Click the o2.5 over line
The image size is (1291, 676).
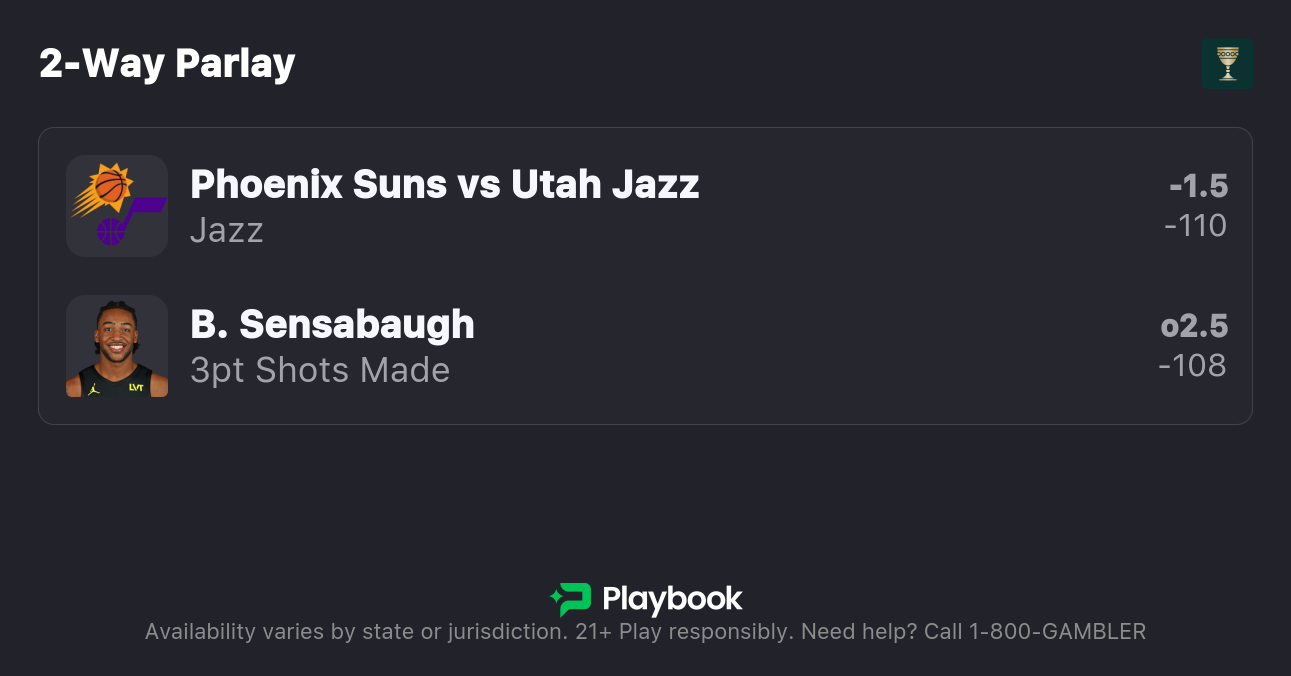[1194, 326]
